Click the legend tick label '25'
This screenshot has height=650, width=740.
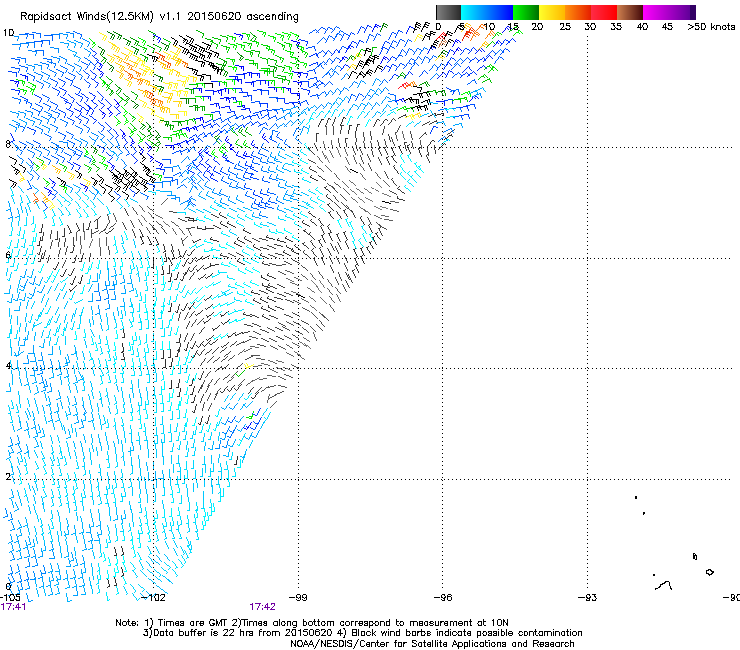point(565,27)
